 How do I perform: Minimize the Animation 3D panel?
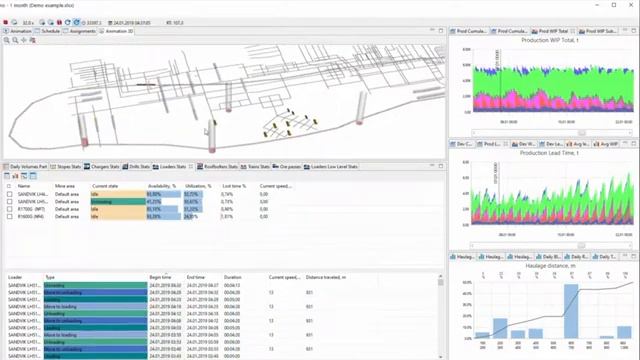pos(432,31)
